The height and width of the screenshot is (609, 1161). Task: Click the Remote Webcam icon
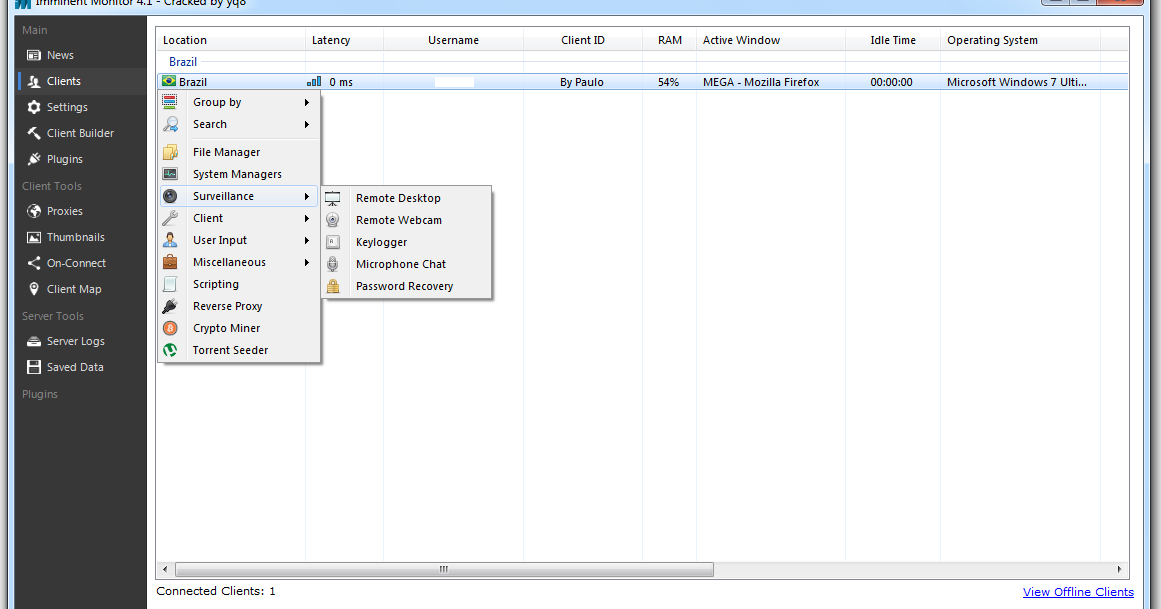333,220
